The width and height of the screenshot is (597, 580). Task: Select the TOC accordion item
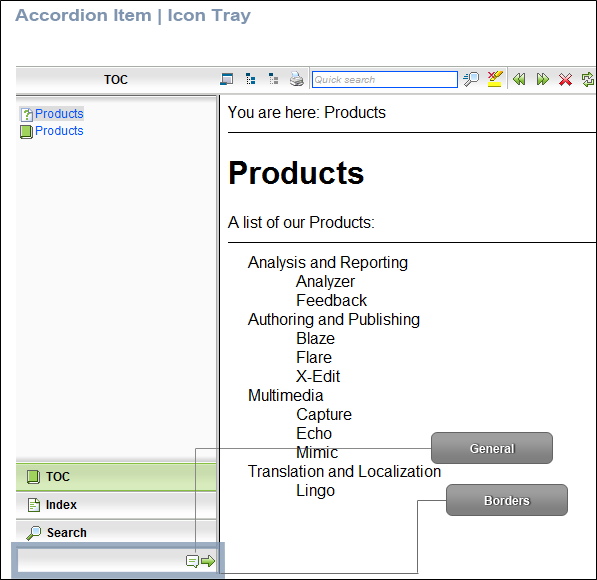116,477
